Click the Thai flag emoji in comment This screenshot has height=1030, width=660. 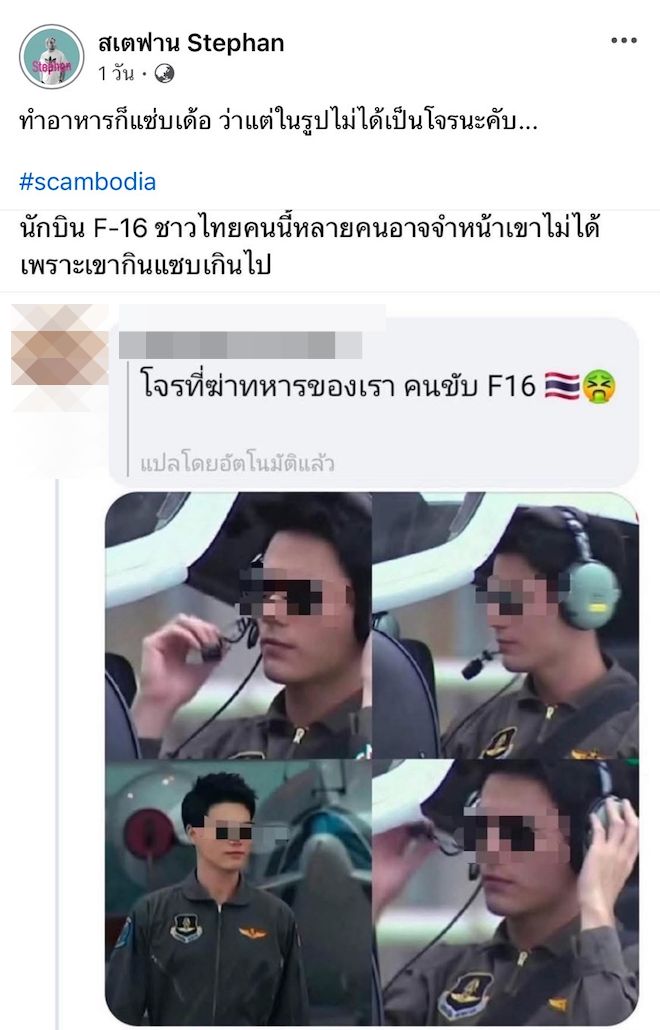point(562,386)
